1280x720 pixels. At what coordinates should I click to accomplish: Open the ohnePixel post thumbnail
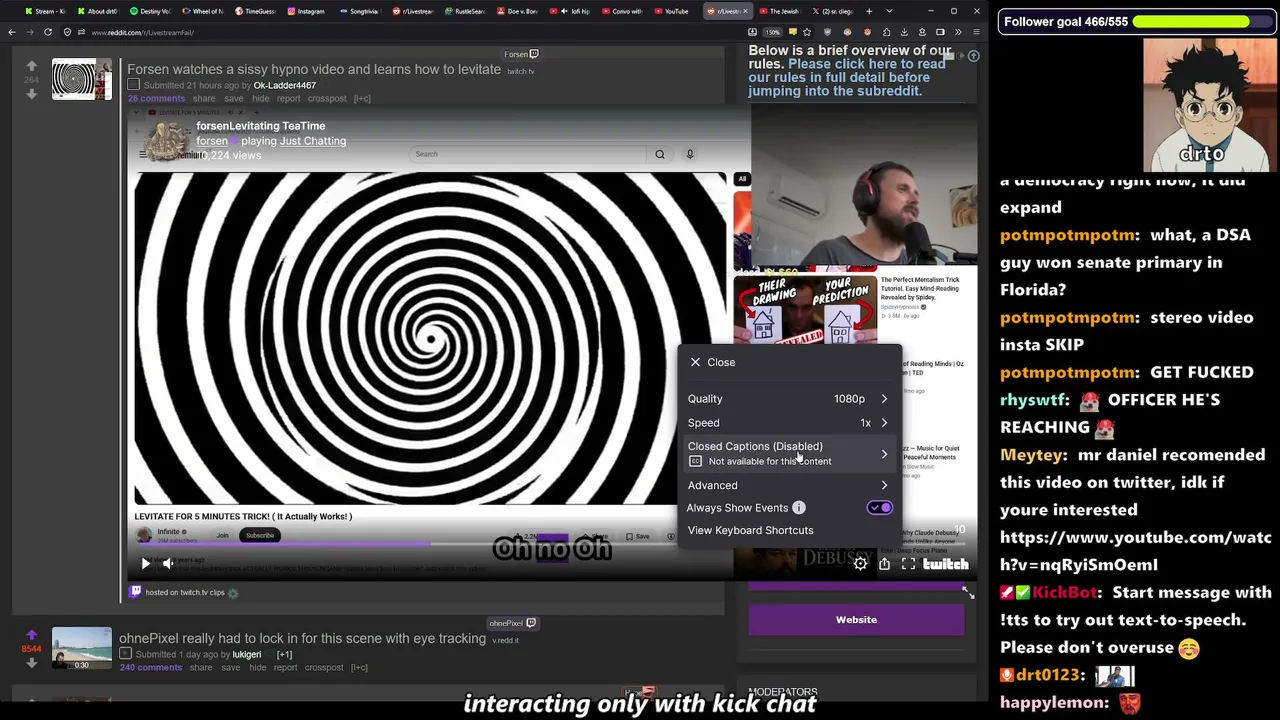pos(82,648)
